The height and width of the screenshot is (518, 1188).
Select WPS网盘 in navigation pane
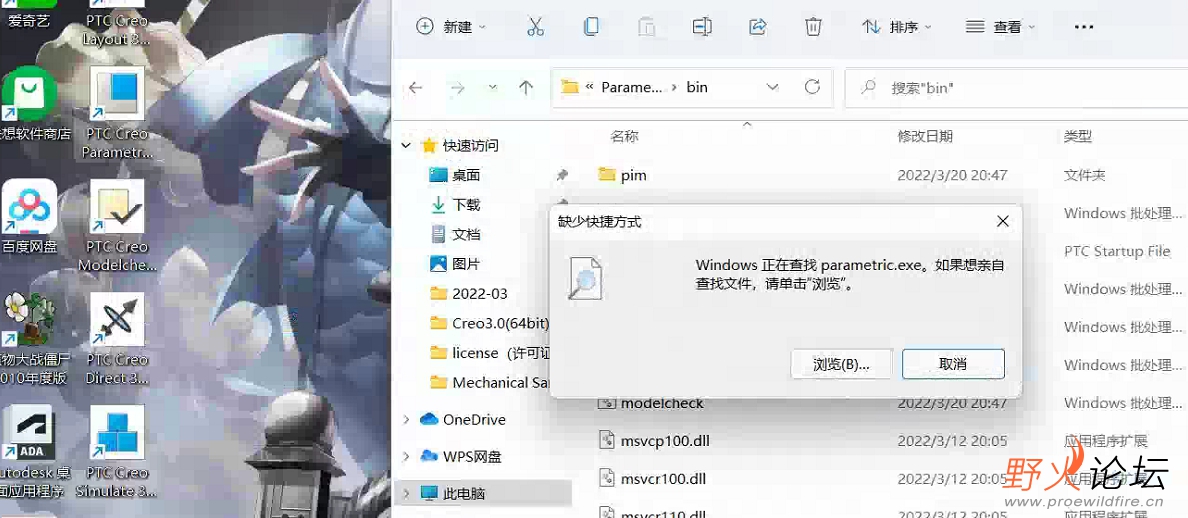pyautogui.click(x=472, y=457)
